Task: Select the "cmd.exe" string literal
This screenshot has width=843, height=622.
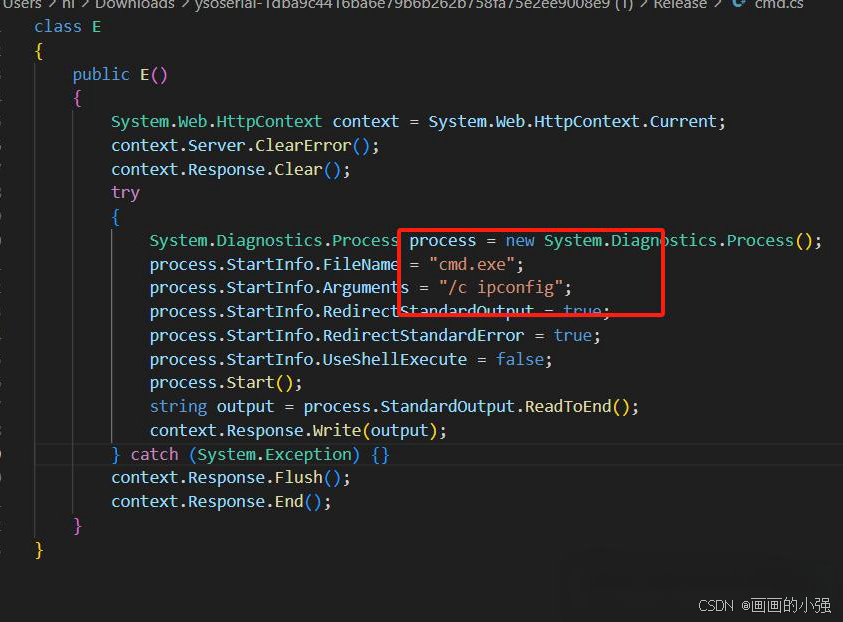Action: pos(472,264)
